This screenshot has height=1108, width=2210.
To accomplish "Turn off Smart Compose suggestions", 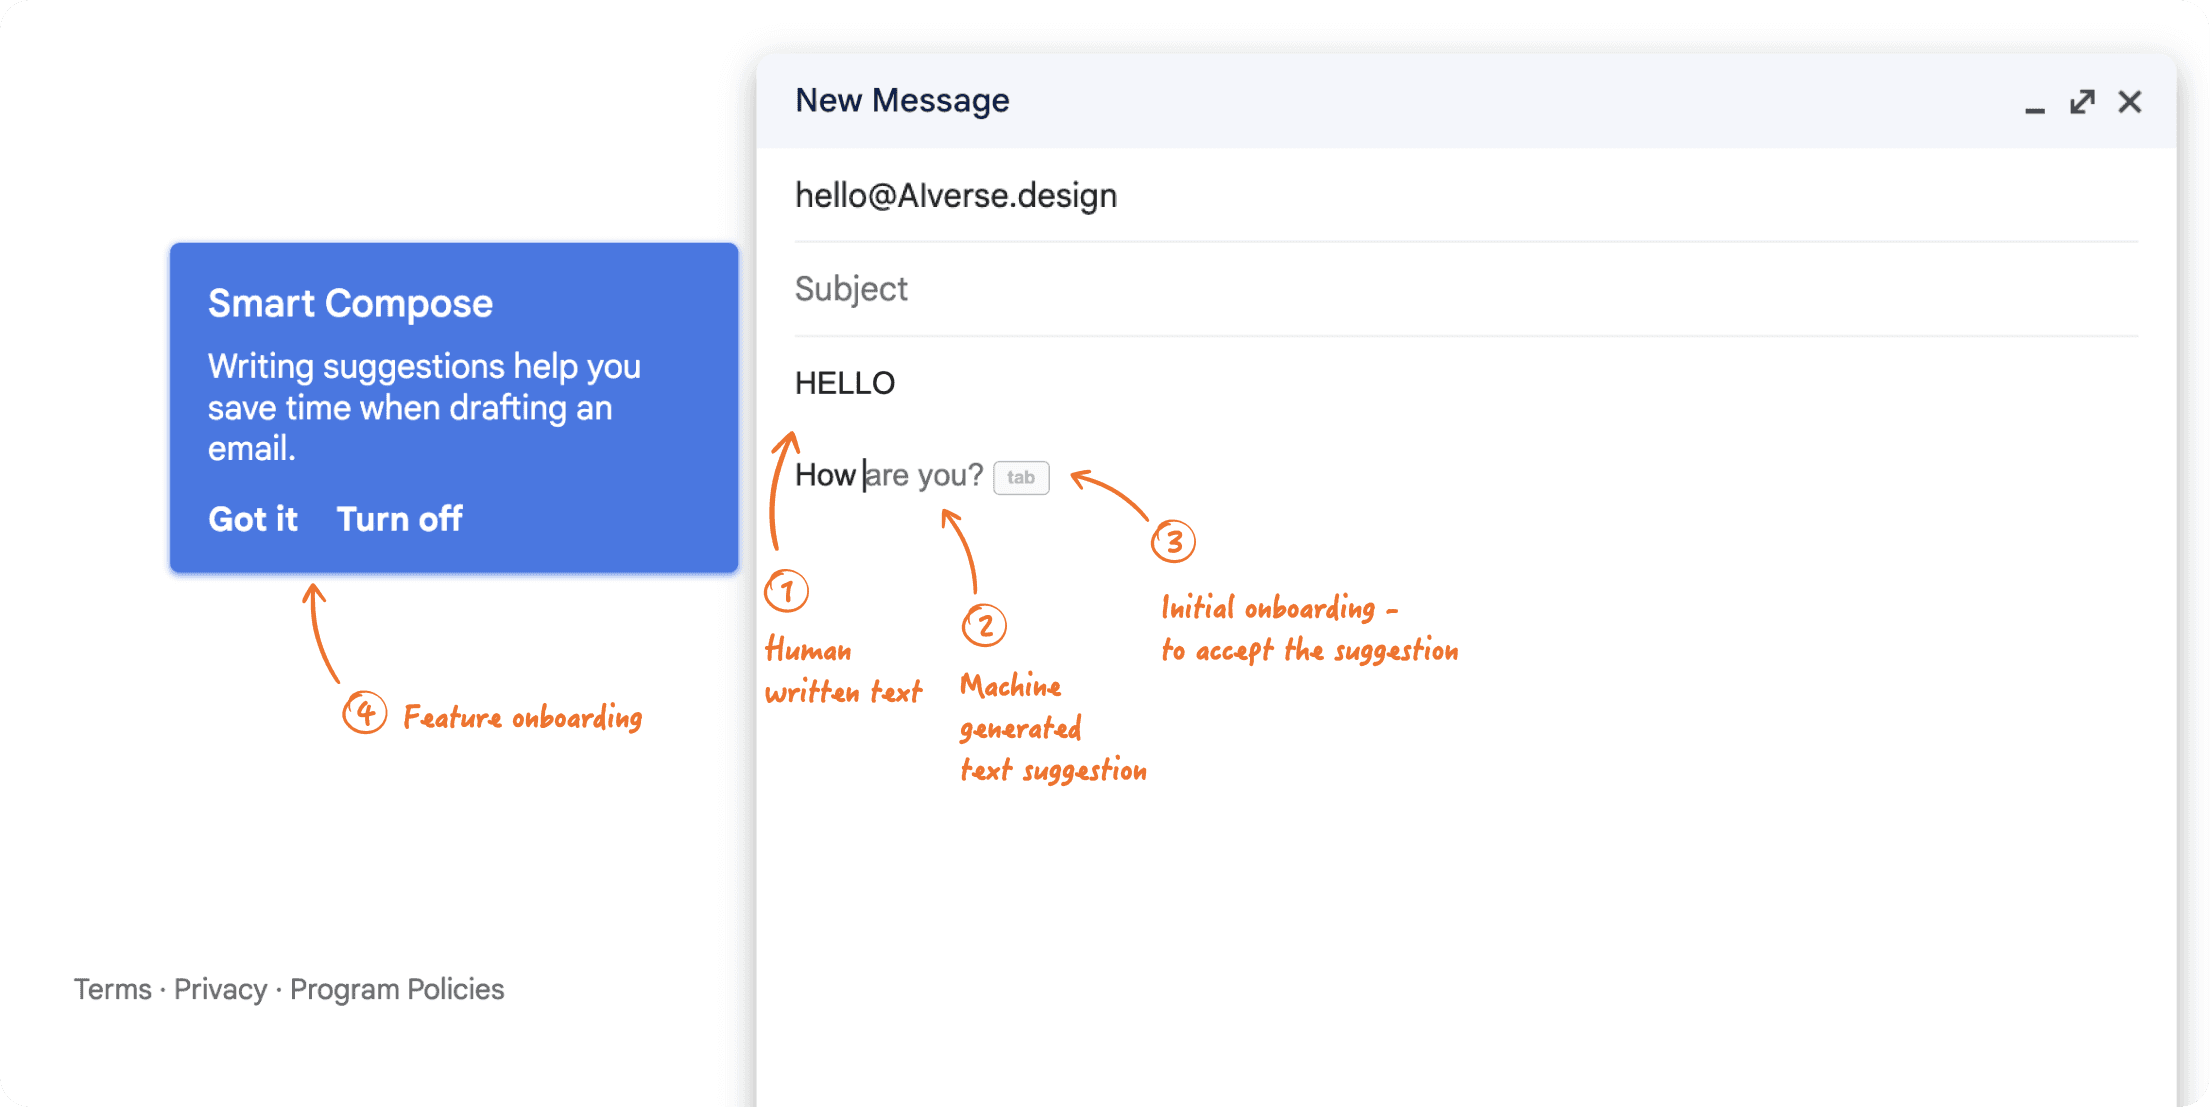I will tap(399, 518).
